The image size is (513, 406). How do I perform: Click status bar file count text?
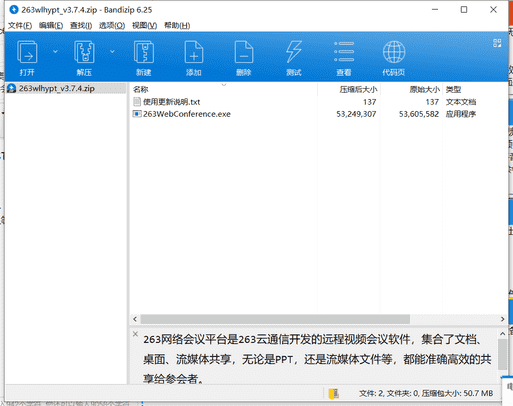point(426,394)
